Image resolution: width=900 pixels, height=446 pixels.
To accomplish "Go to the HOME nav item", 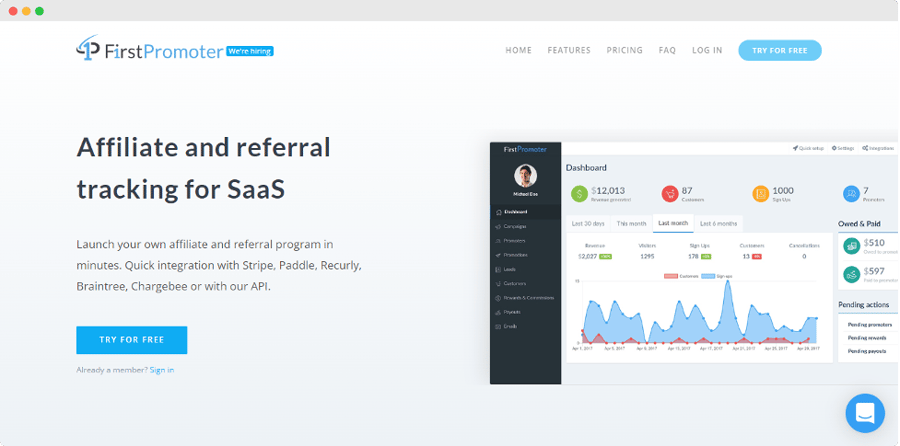I will (518, 51).
